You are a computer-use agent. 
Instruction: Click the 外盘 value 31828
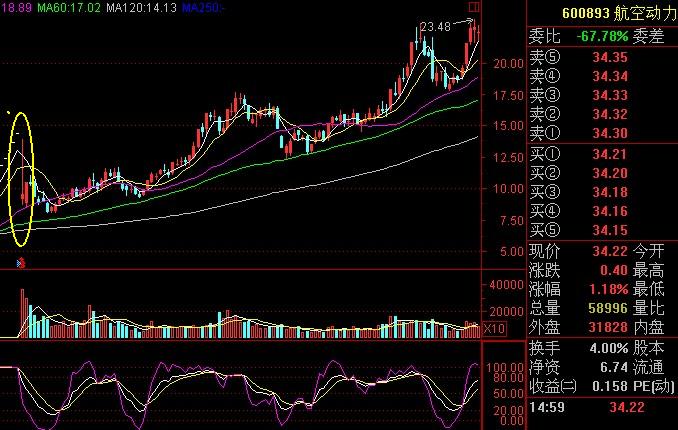(x=608, y=327)
